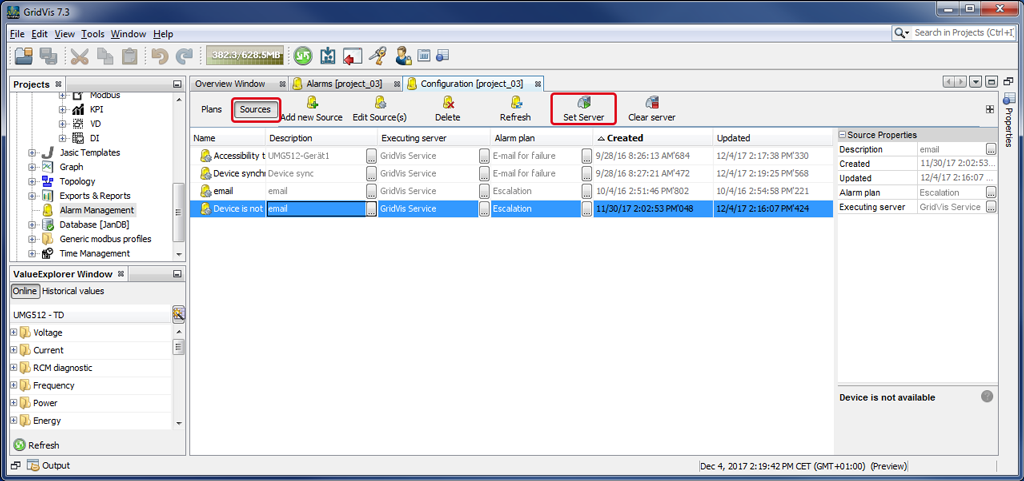Switch to the Plans view
Screen dimensions: 1024x481
coord(211,109)
